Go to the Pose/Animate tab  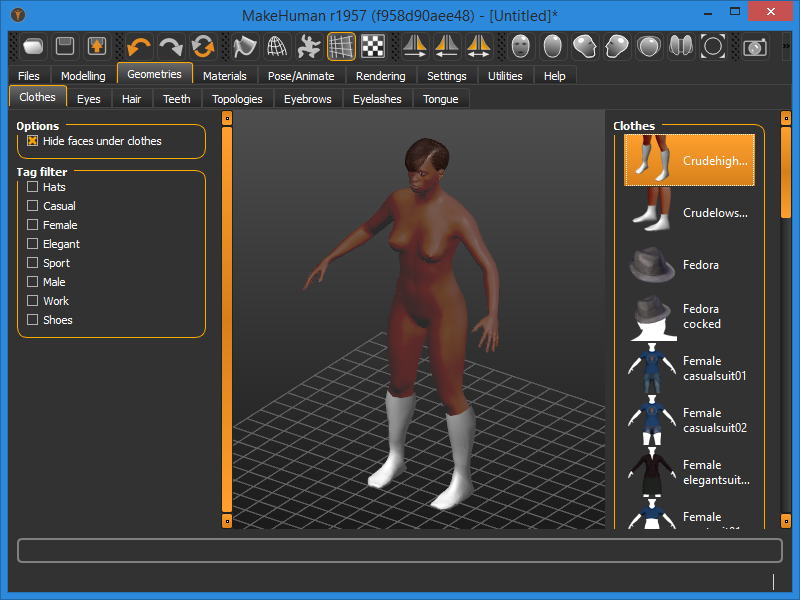click(x=301, y=76)
